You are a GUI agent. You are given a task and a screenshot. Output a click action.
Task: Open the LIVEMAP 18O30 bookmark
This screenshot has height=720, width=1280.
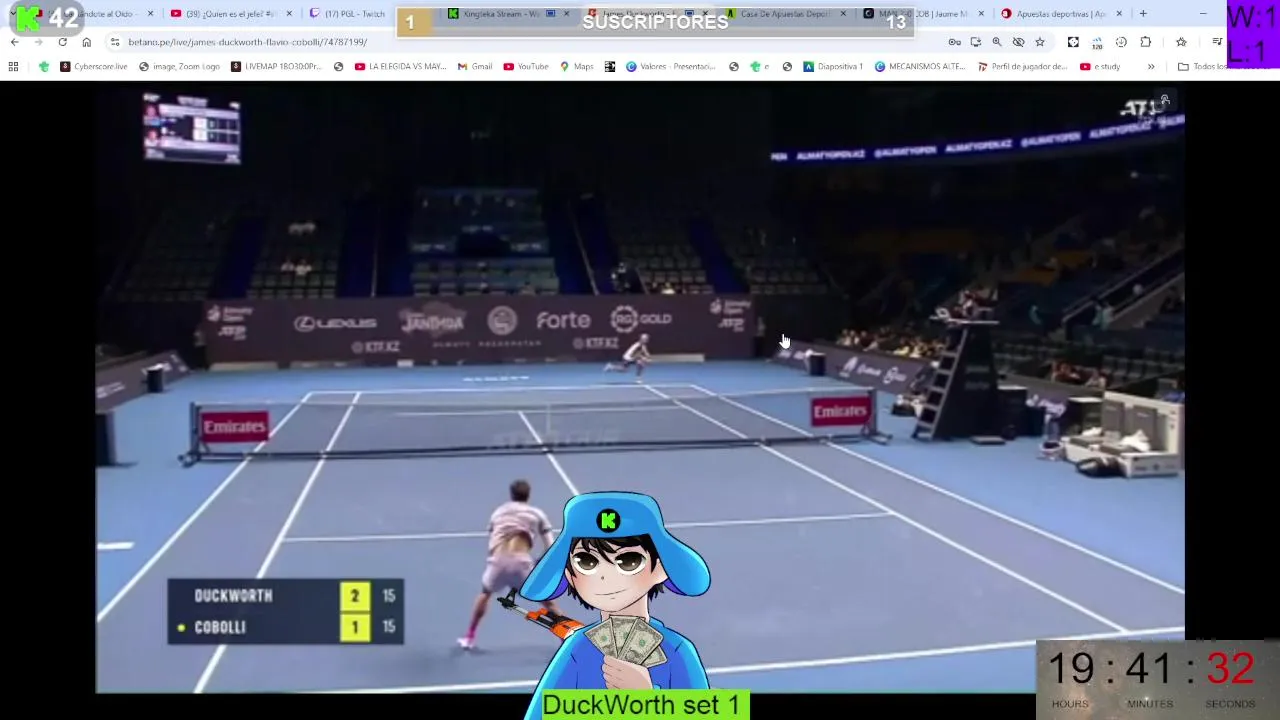point(276,67)
